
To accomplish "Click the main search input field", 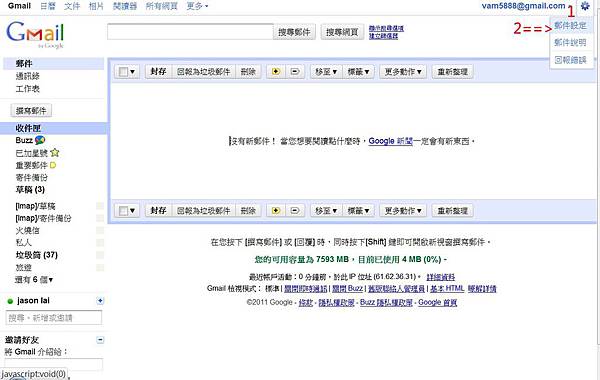I will click(190, 32).
